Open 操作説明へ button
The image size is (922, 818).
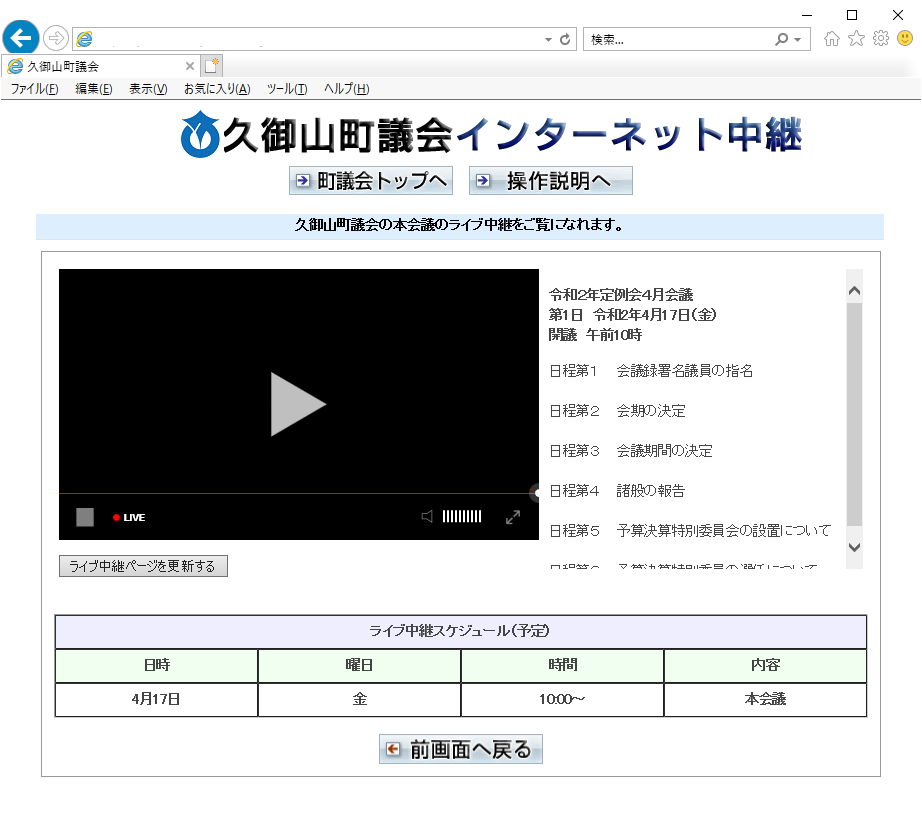tap(550, 181)
